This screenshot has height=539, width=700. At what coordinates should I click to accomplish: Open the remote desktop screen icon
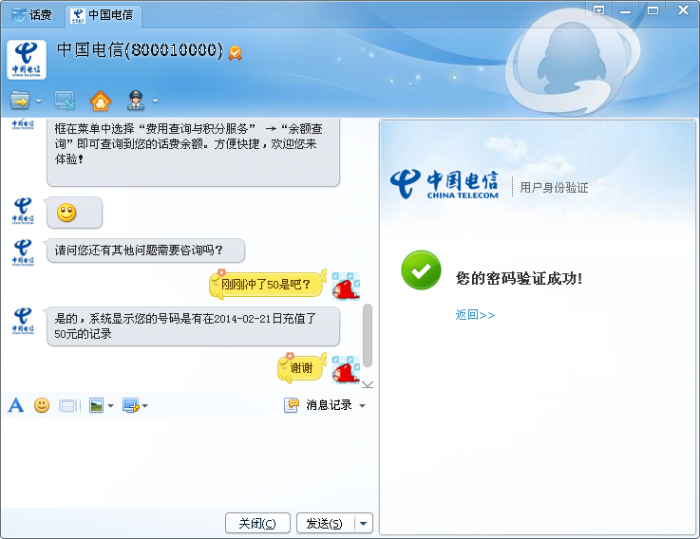[x=65, y=100]
